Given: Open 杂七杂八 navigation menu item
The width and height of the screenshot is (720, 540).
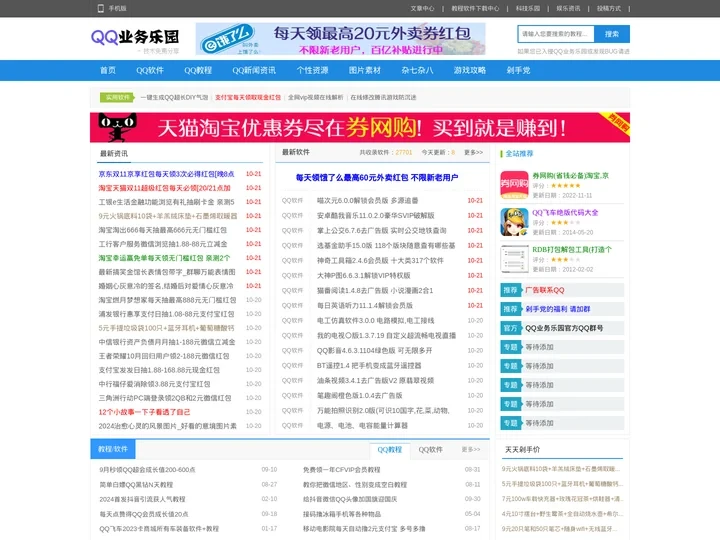Looking at the screenshot, I should tap(417, 70).
